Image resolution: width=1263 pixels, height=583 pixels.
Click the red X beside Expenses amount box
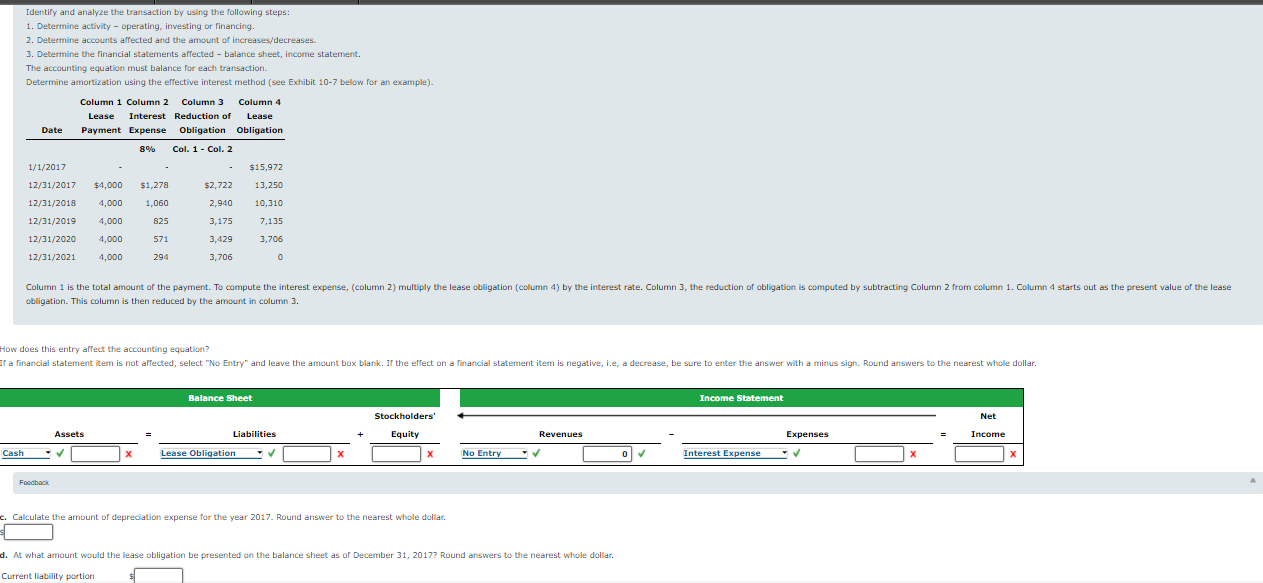pyautogui.click(x=914, y=453)
